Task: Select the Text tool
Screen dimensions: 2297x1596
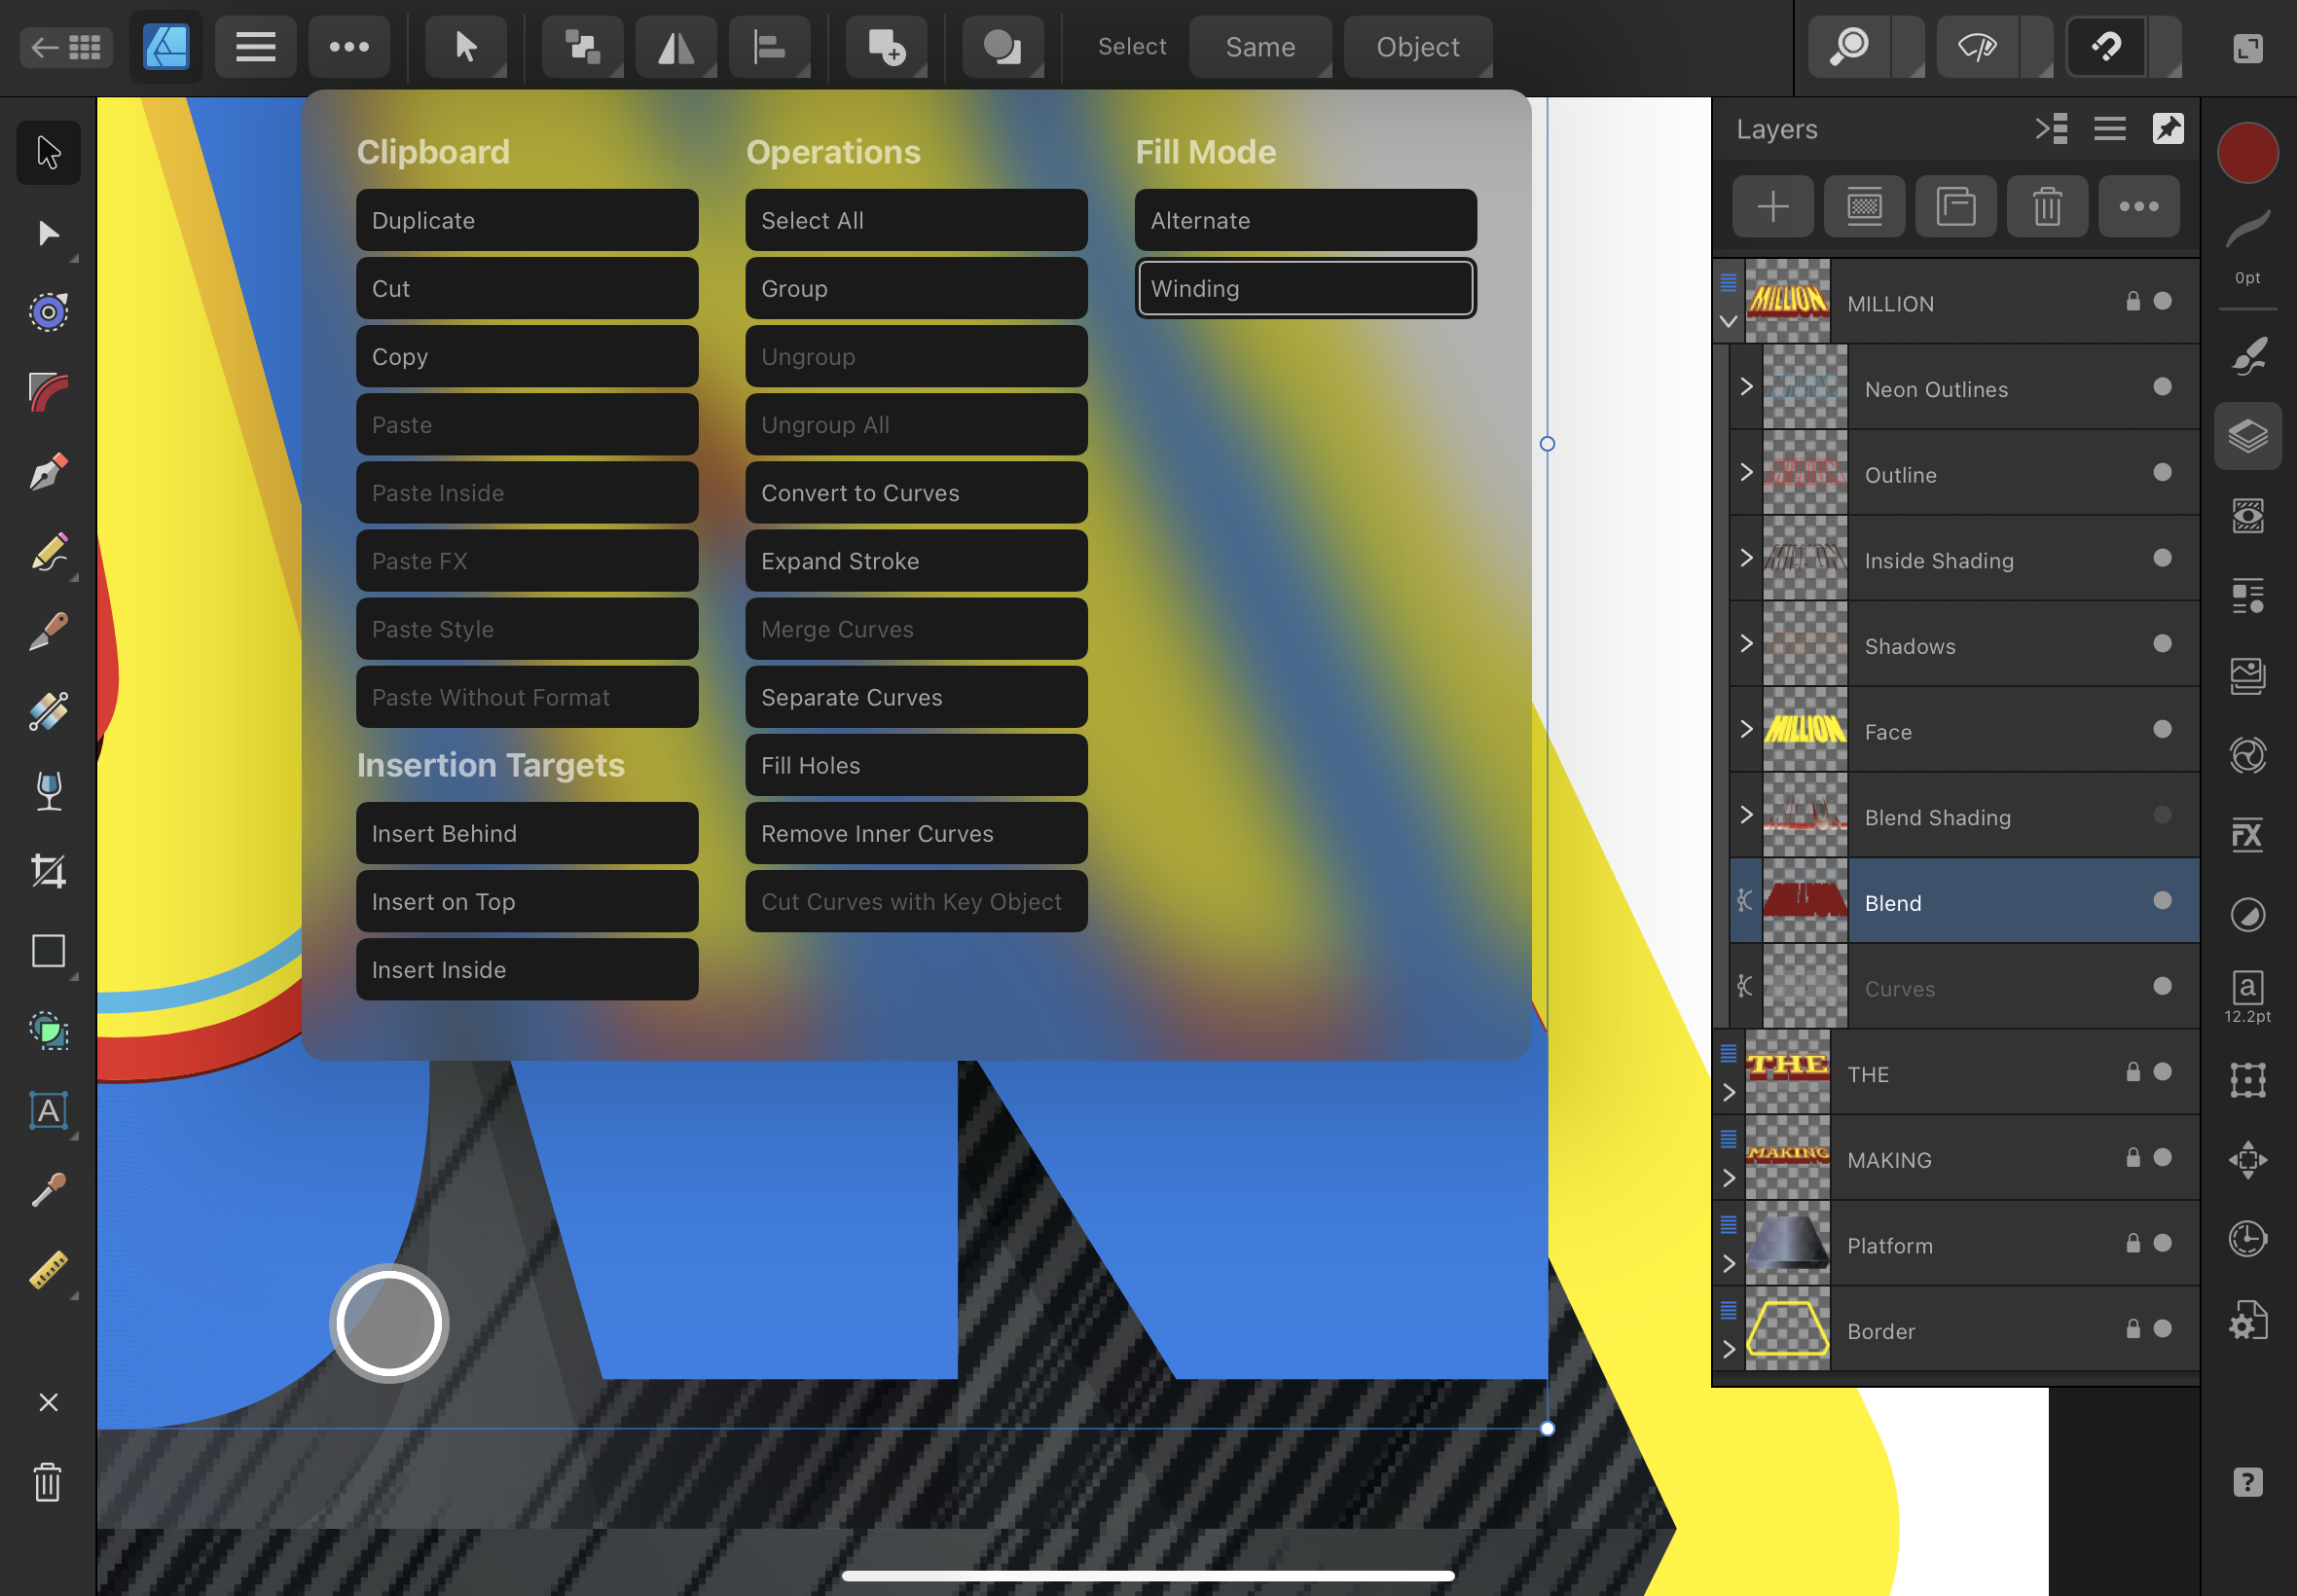Action: 47,1111
